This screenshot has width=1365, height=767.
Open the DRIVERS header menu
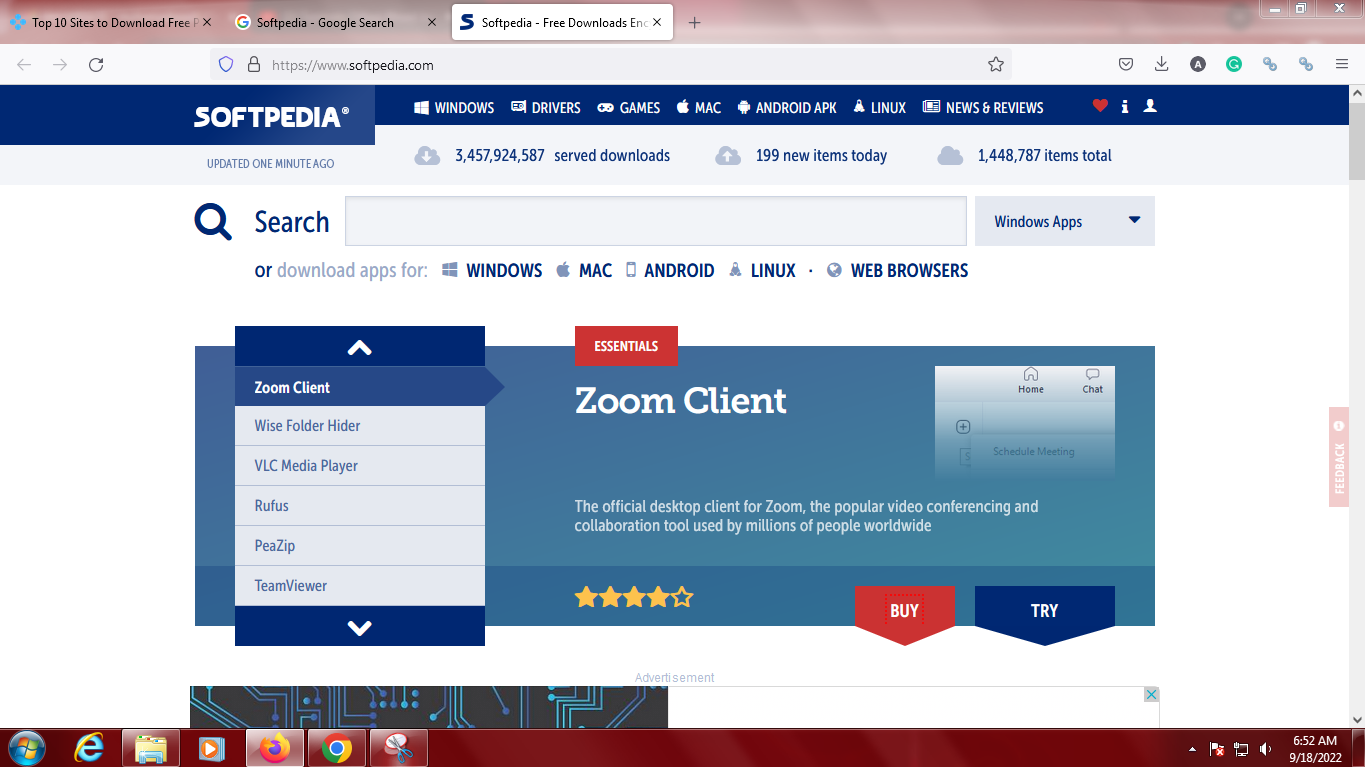click(x=545, y=107)
